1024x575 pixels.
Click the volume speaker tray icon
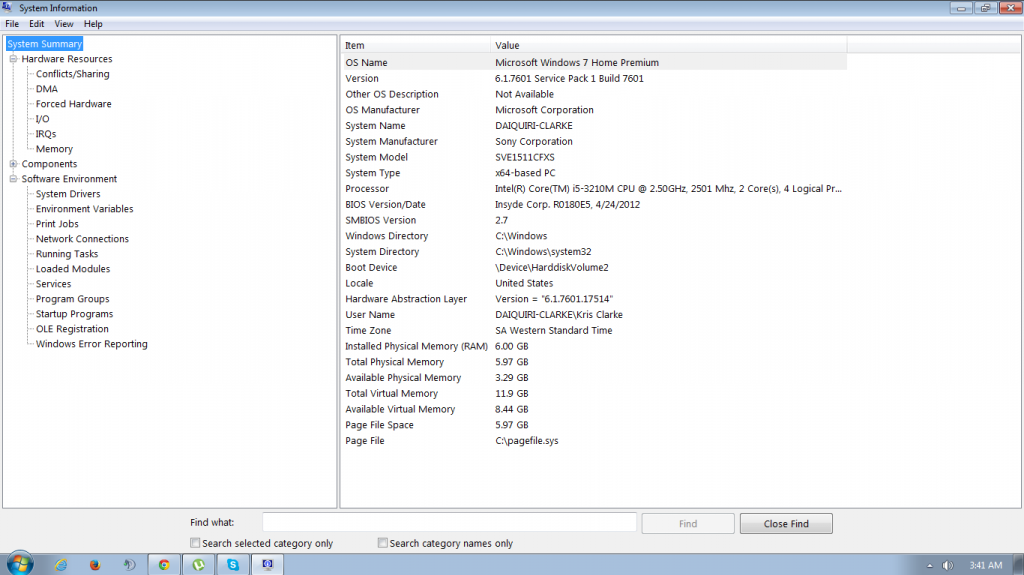[948, 565]
